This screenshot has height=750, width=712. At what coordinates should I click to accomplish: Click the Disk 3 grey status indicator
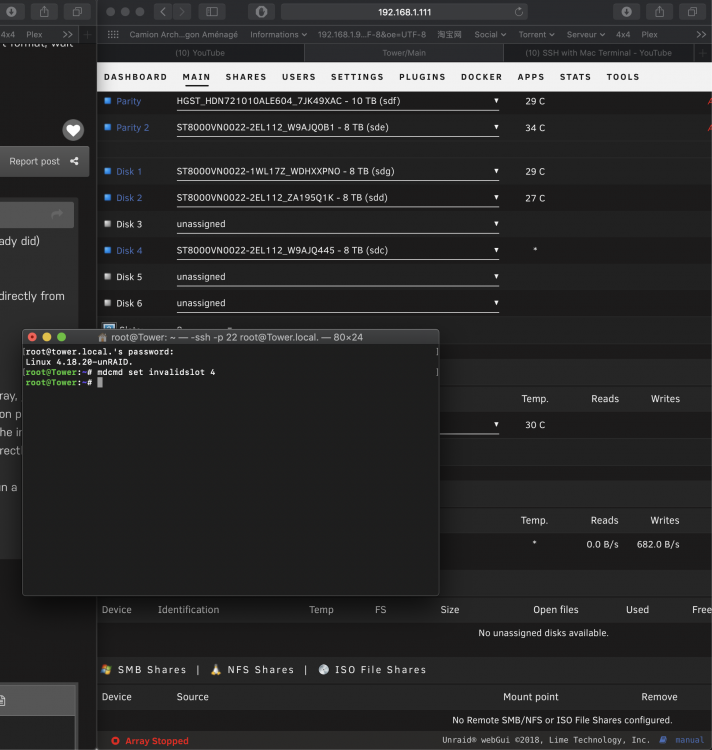(108, 224)
